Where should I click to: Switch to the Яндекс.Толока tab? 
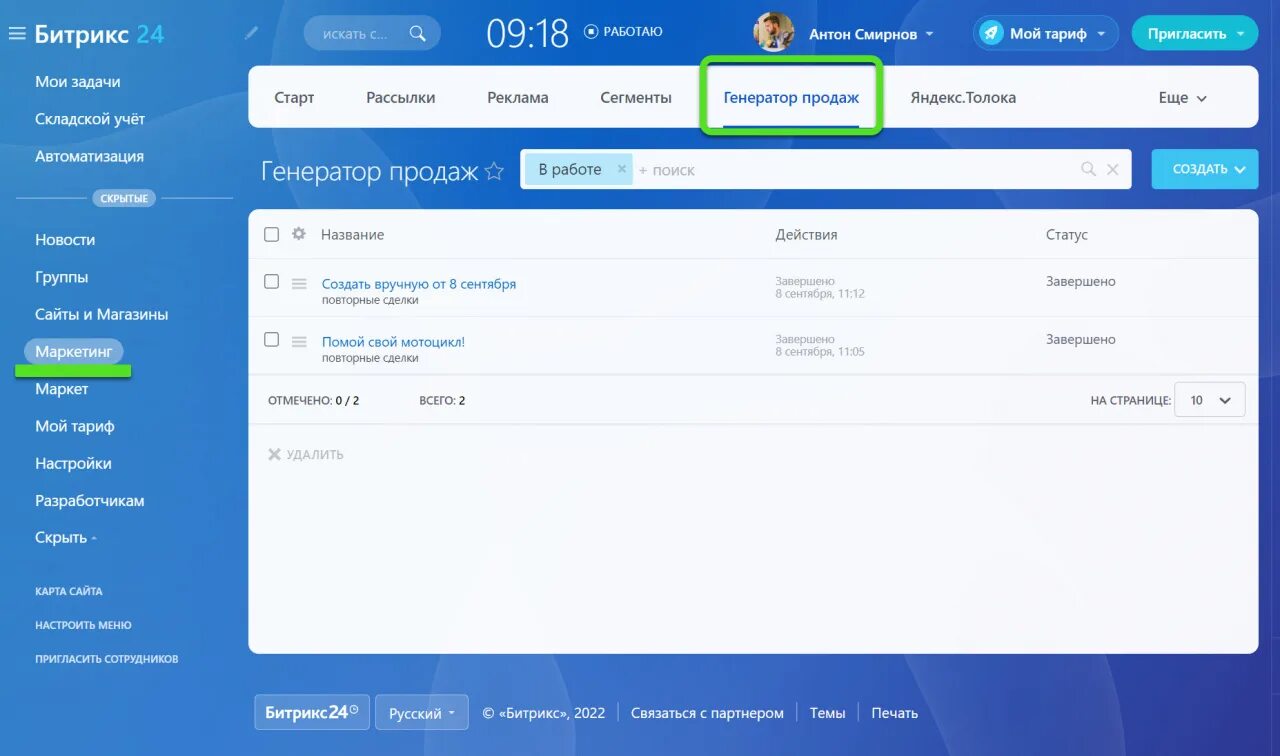pyautogui.click(x=963, y=98)
